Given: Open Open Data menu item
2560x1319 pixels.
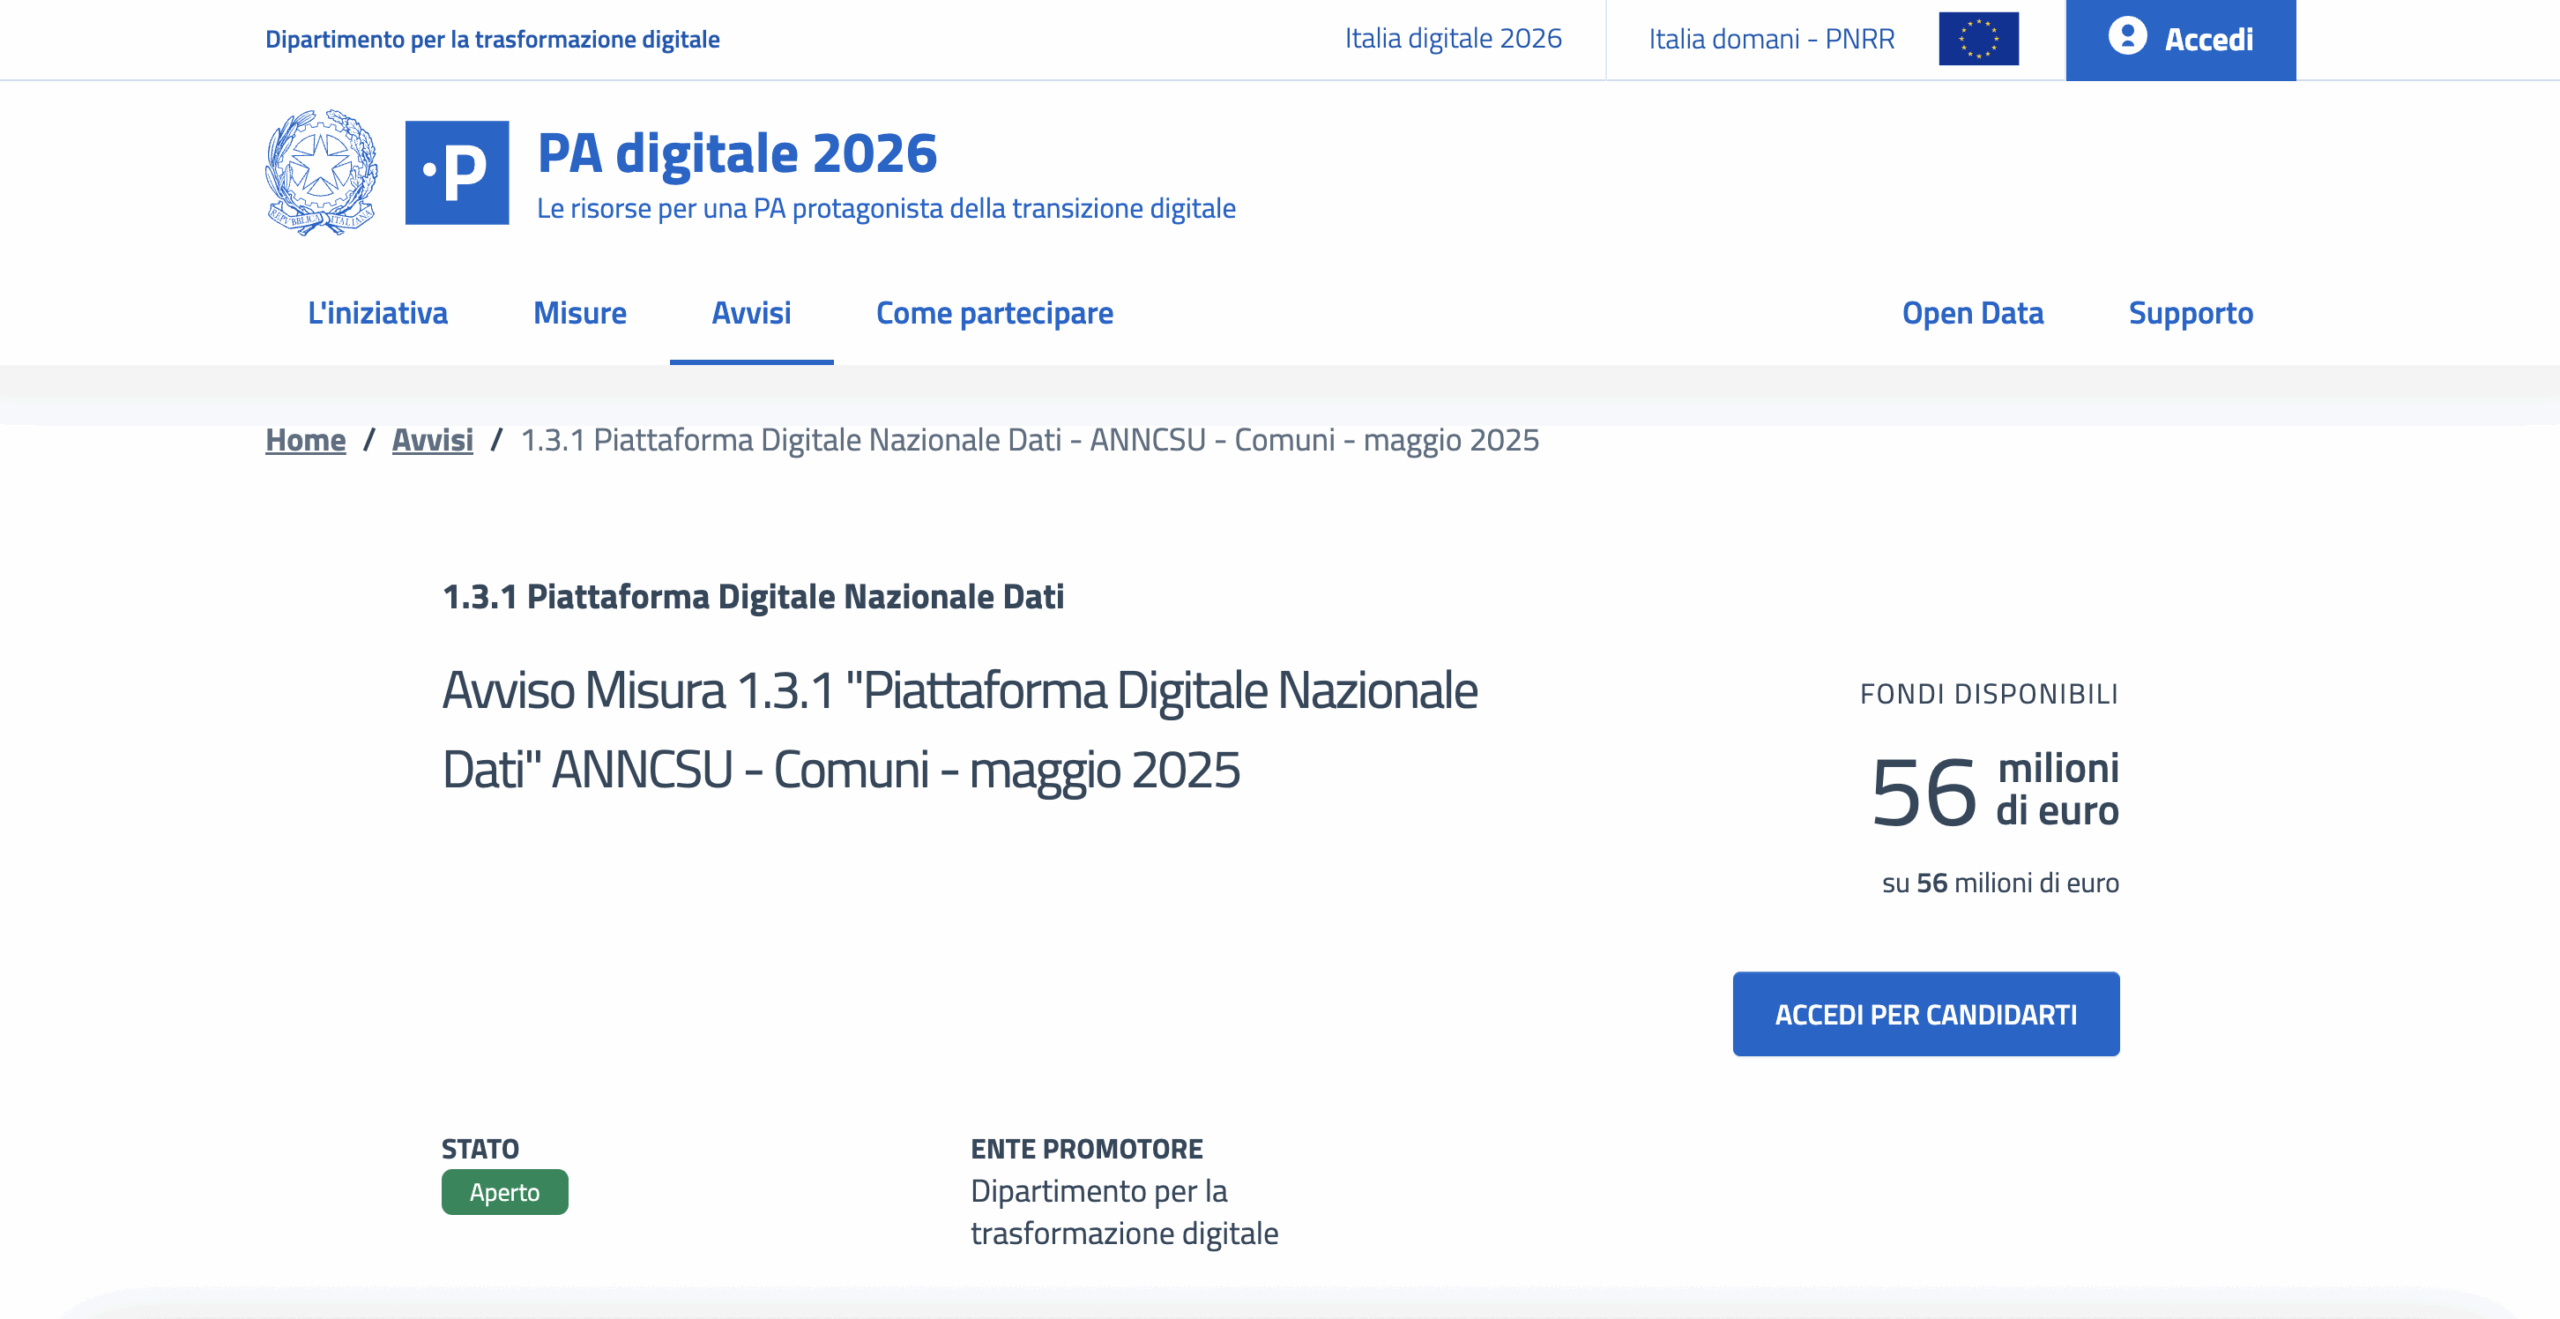Looking at the screenshot, I should (x=1972, y=314).
